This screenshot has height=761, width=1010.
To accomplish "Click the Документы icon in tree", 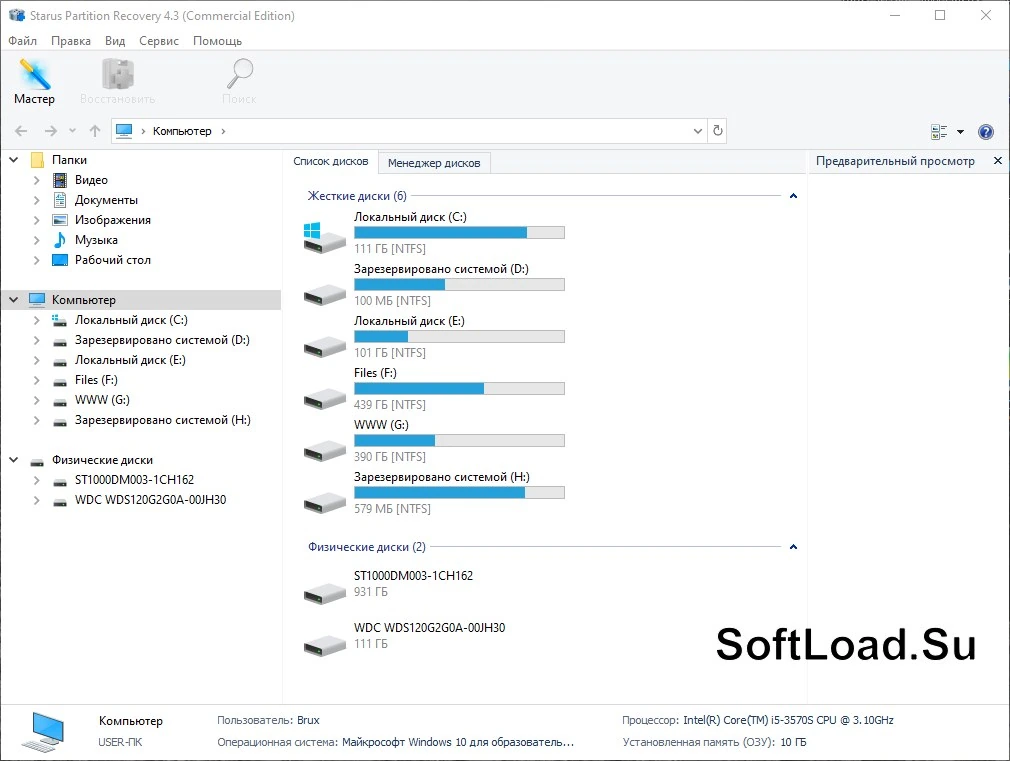I will pos(60,200).
